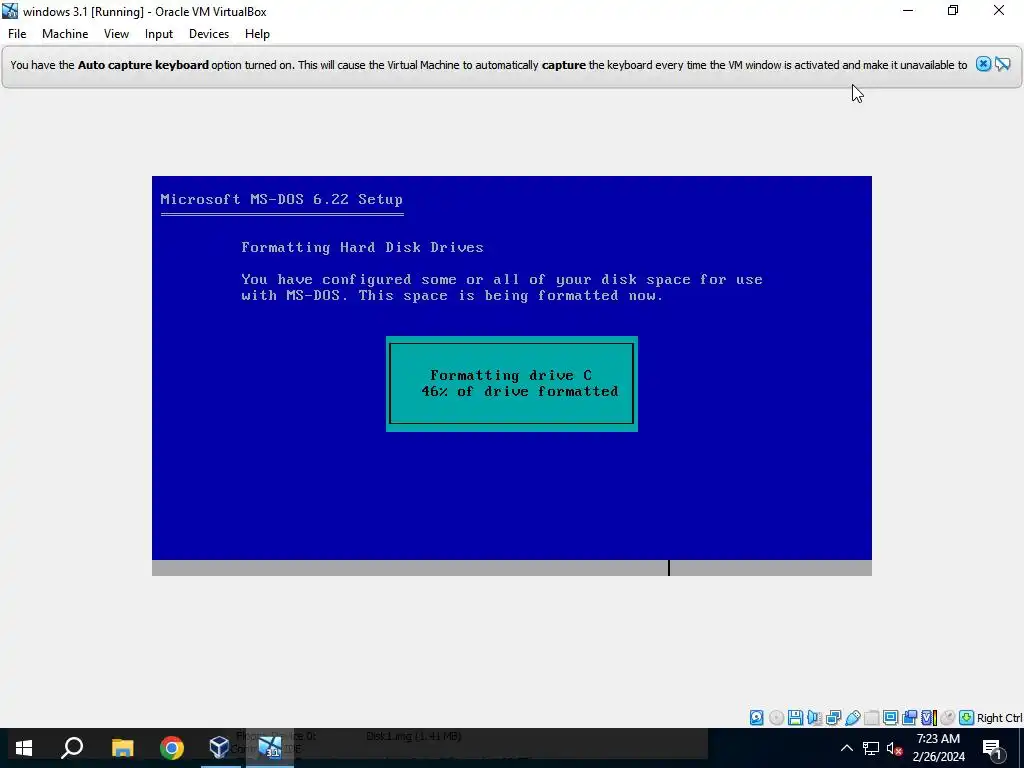The height and width of the screenshot is (768, 1024).
Task: Click the recording indicator icon
Action: [909, 718]
